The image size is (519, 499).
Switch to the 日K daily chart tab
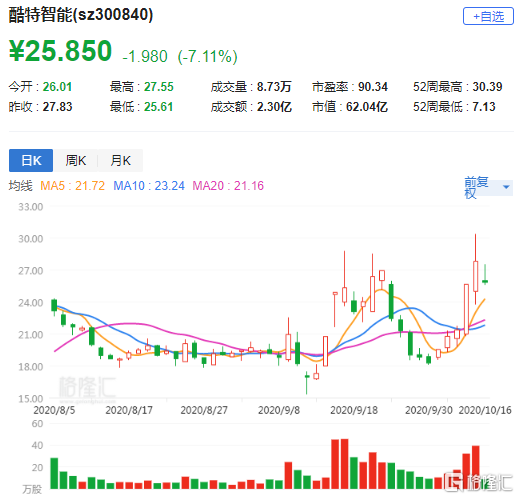31,160
